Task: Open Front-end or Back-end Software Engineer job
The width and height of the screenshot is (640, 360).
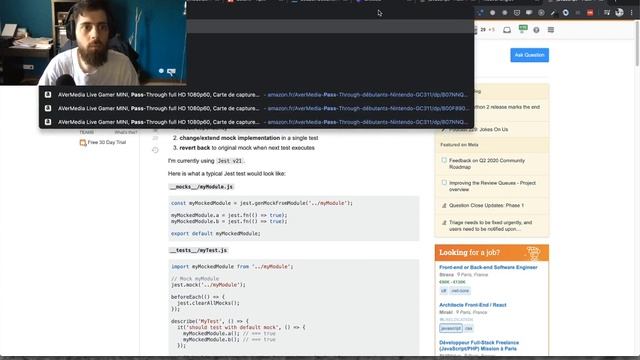Action: point(488,267)
